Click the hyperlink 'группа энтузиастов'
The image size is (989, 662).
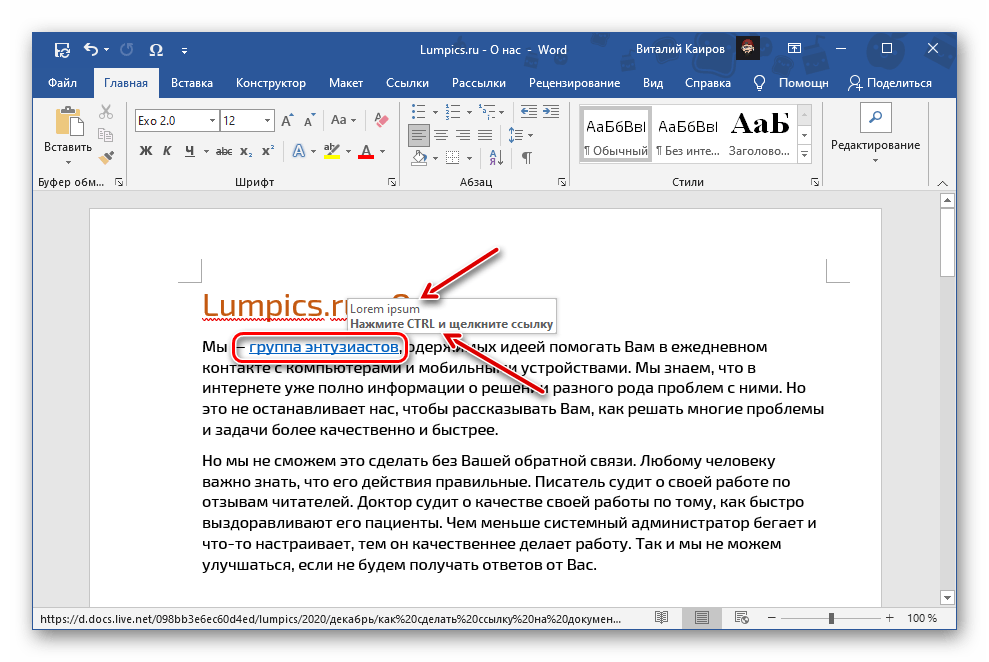point(324,348)
